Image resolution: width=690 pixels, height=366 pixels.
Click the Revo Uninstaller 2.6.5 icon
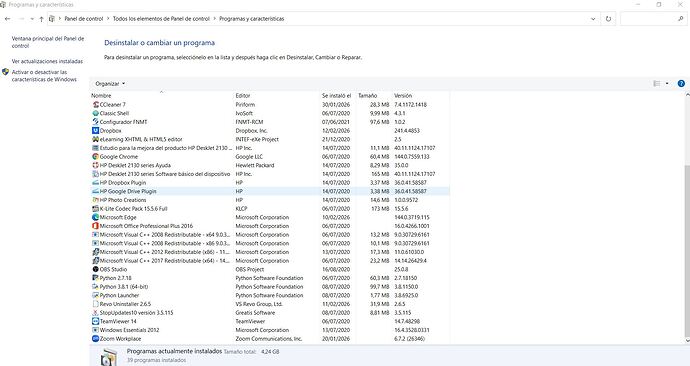pyautogui.click(x=95, y=304)
